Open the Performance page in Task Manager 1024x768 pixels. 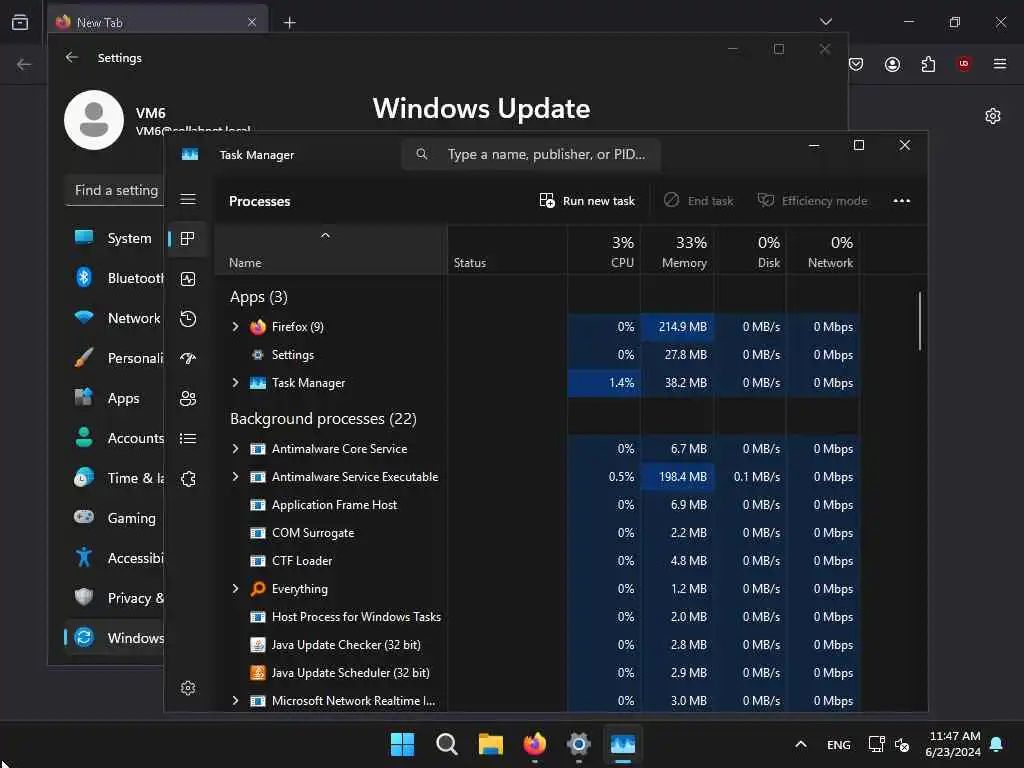coord(188,280)
